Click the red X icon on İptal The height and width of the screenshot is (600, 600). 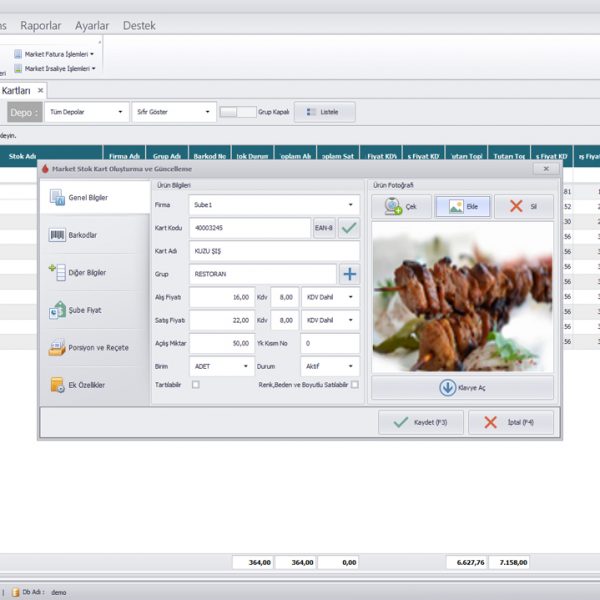pos(491,422)
